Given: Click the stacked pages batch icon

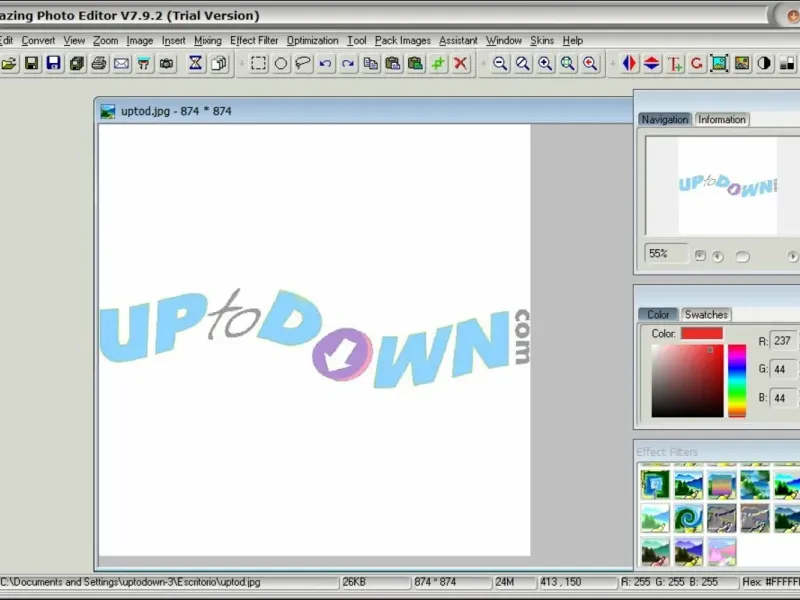Looking at the screenshot, I should tap(77, 64).
